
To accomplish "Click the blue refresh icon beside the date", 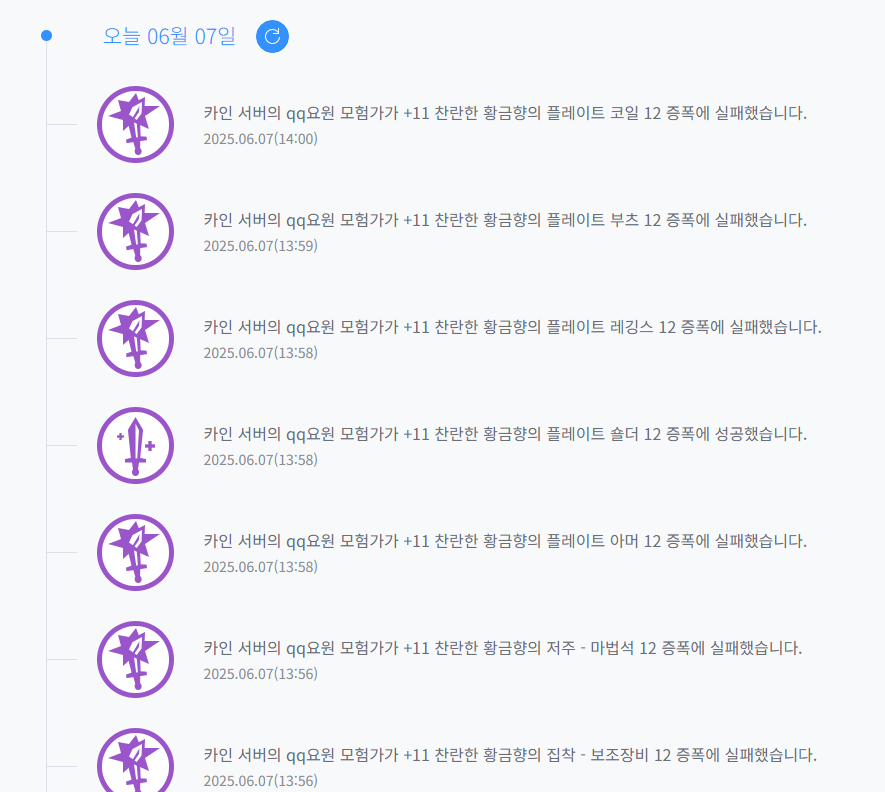I will (272, 37).
